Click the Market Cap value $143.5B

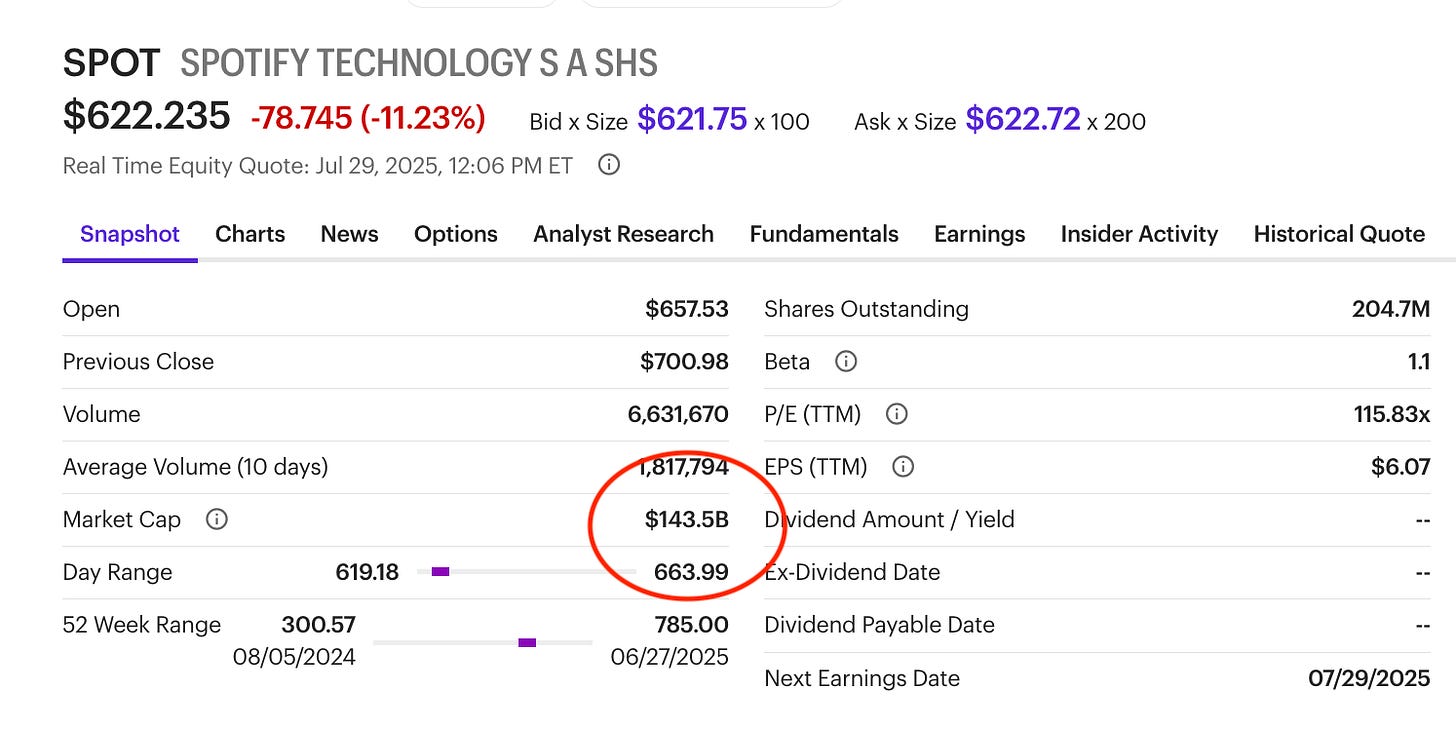coord(687,519)
